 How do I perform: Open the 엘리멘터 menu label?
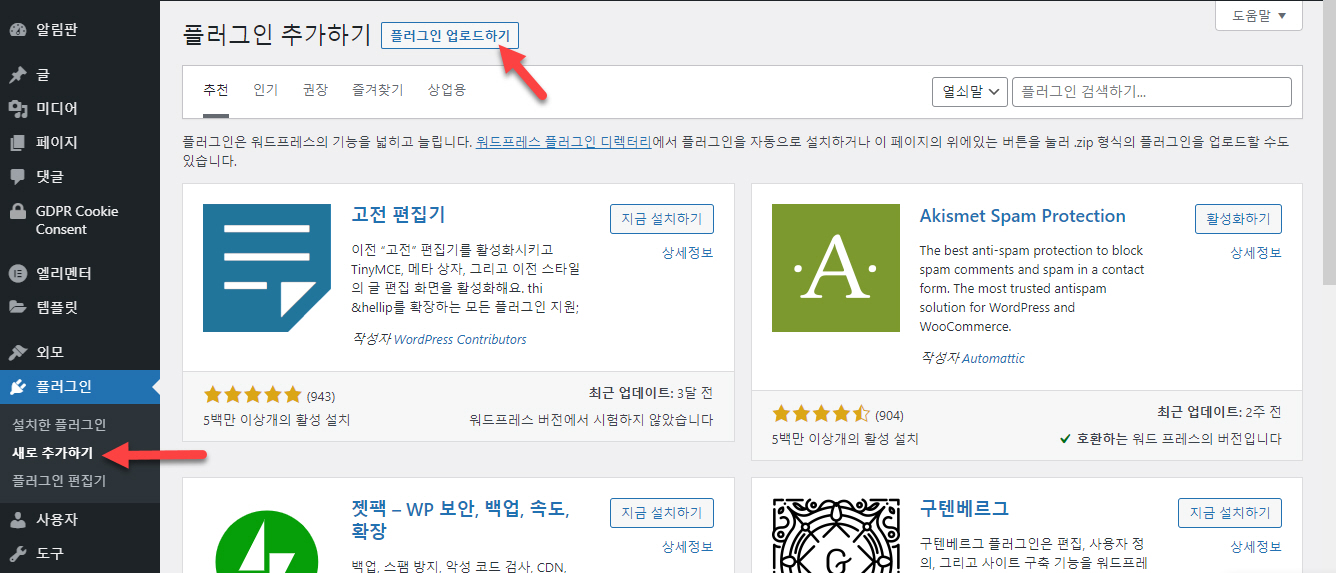(x=64, y=273)
